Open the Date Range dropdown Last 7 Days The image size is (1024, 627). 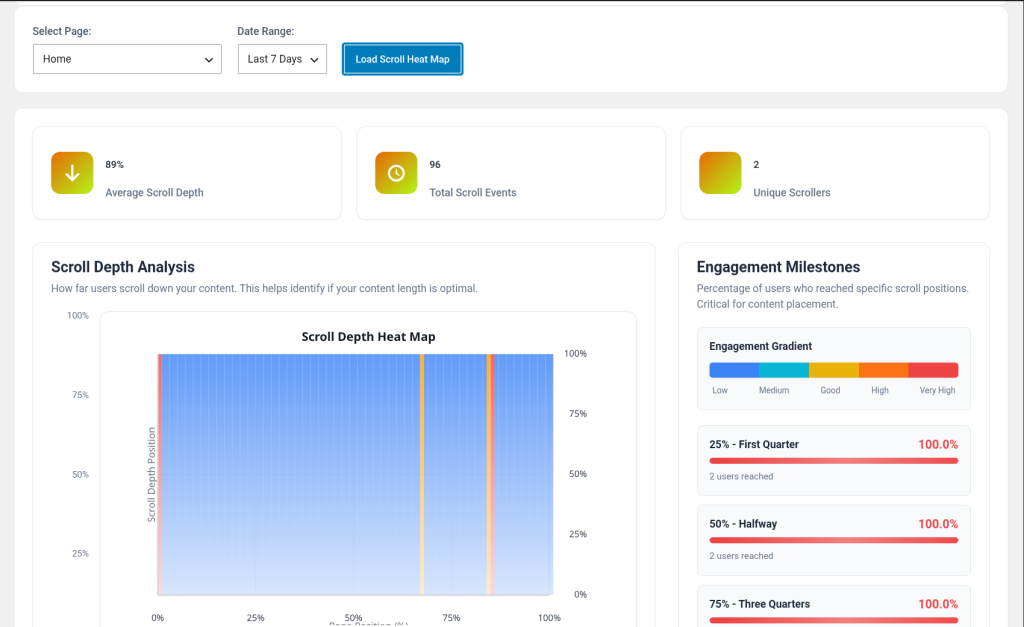(x=282, y=59)
